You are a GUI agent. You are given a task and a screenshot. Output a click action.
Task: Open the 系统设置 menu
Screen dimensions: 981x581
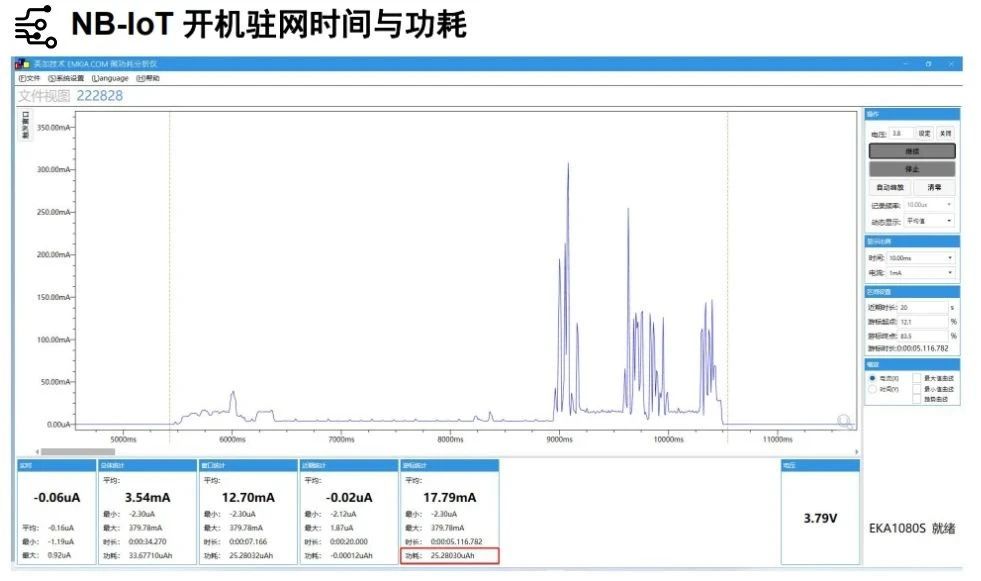click(x=67, y=78)
